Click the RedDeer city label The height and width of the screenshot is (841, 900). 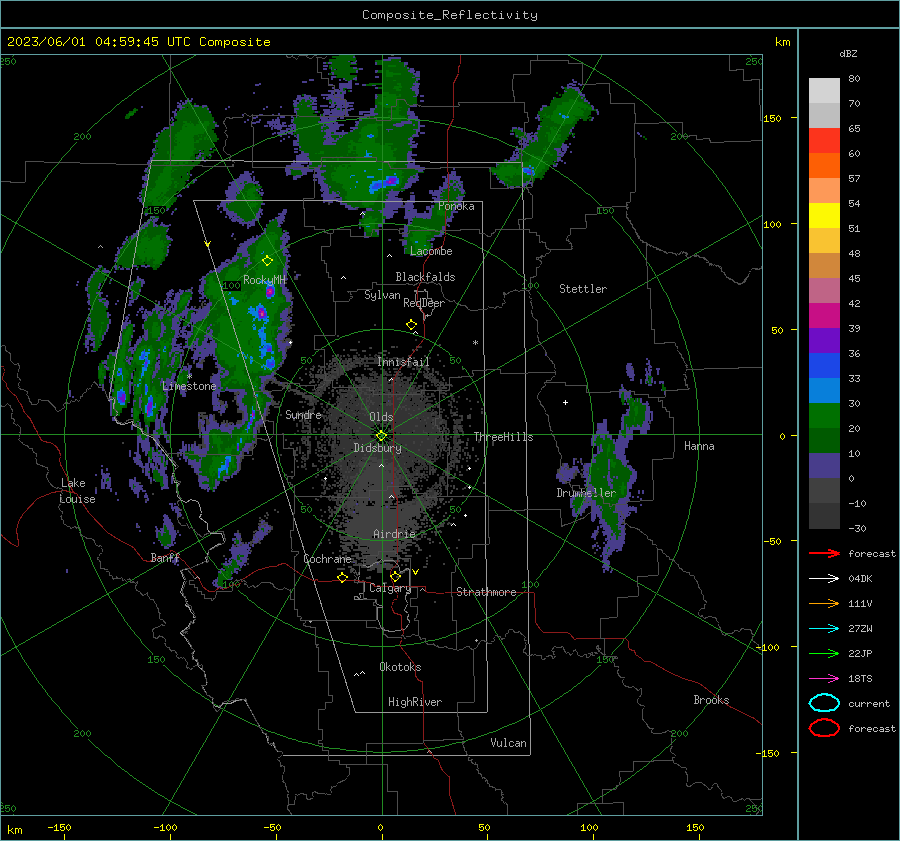pos(424,303)
